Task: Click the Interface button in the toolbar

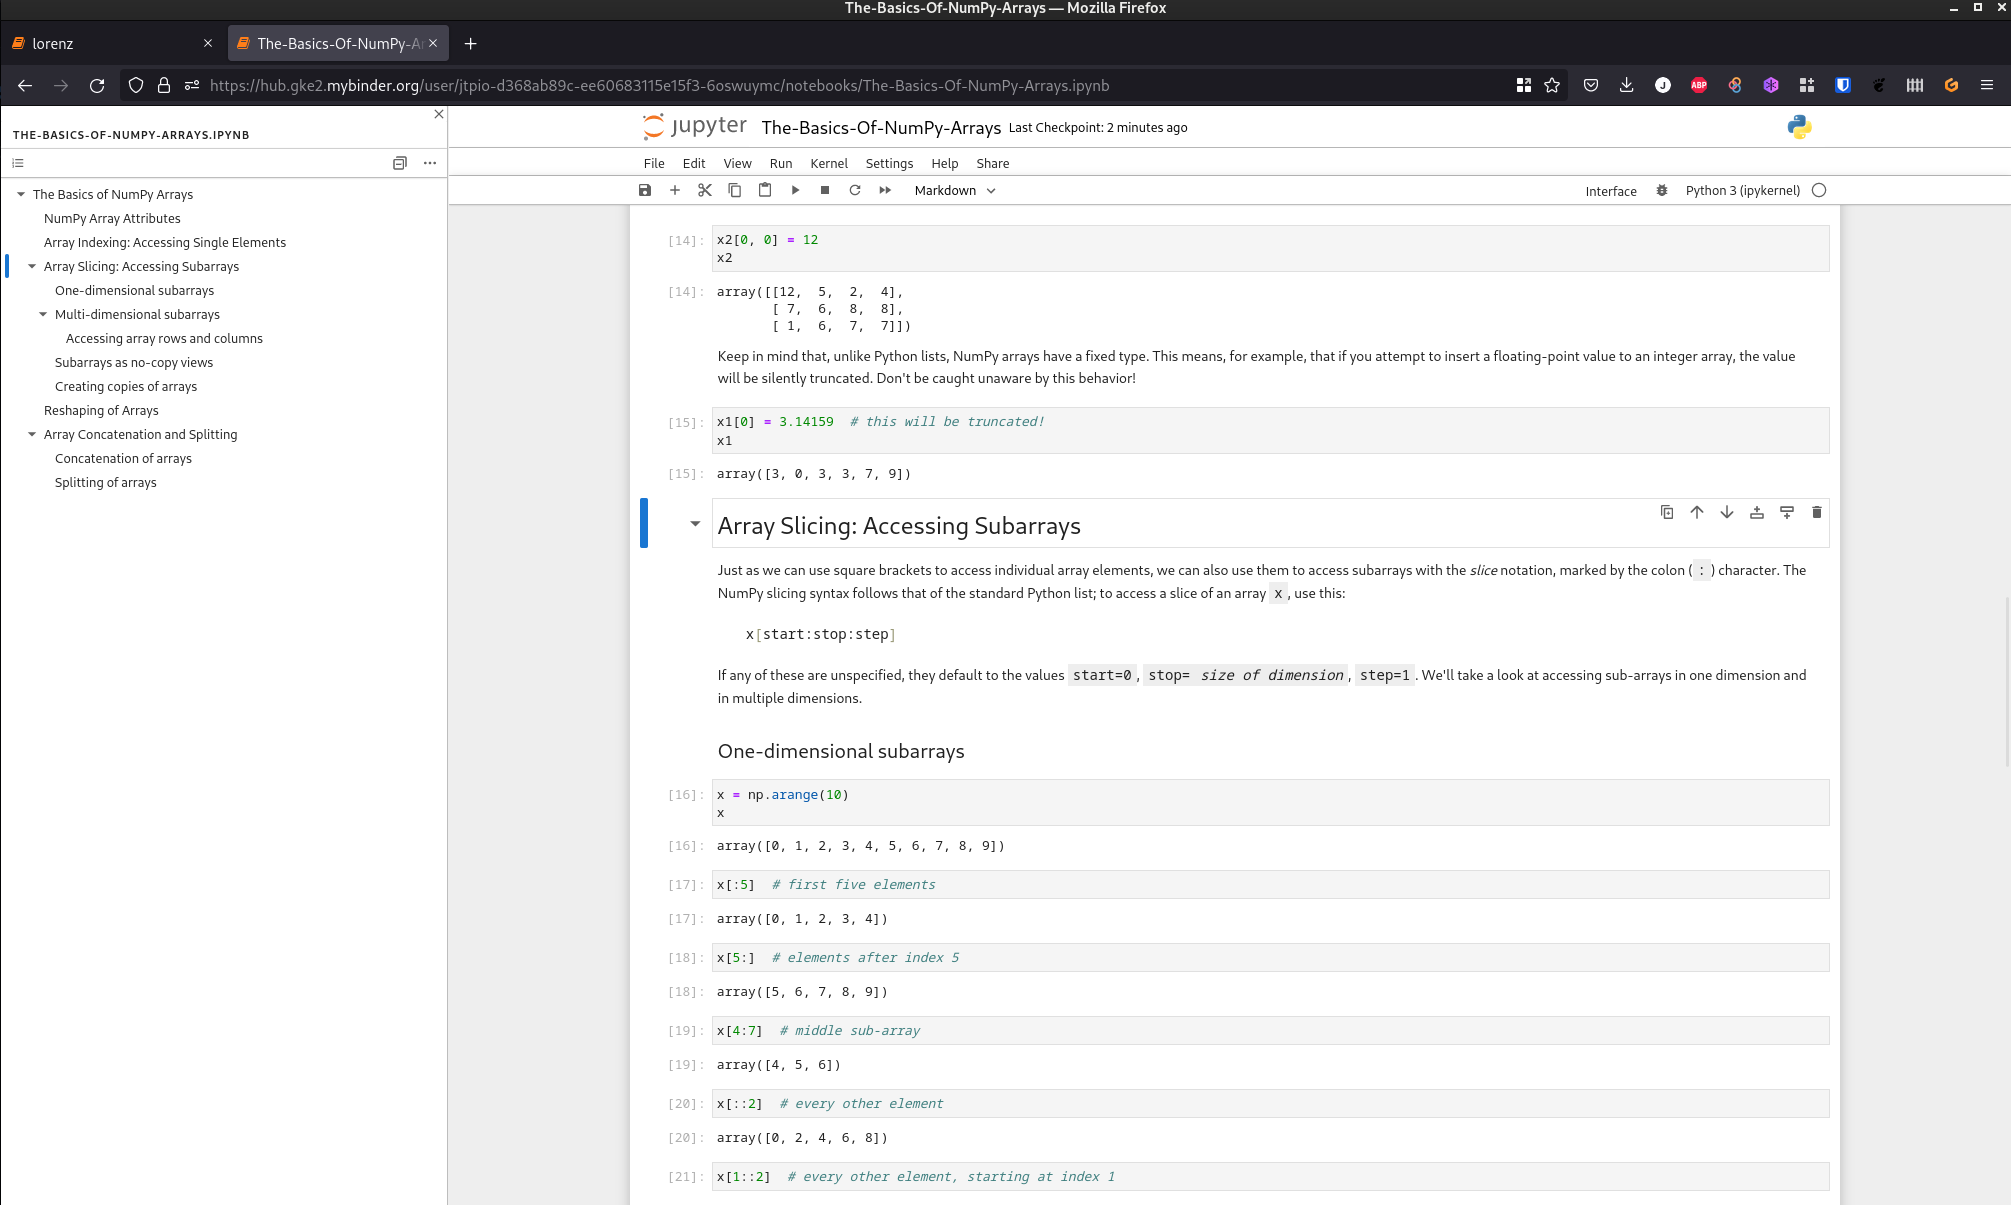Action: [1610, 190]
